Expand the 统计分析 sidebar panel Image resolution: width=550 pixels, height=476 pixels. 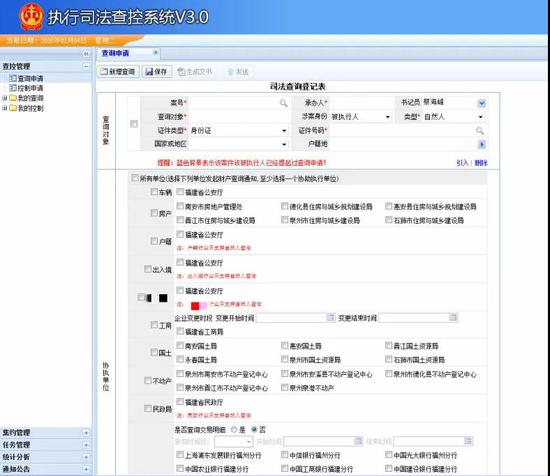click(86, 457)
